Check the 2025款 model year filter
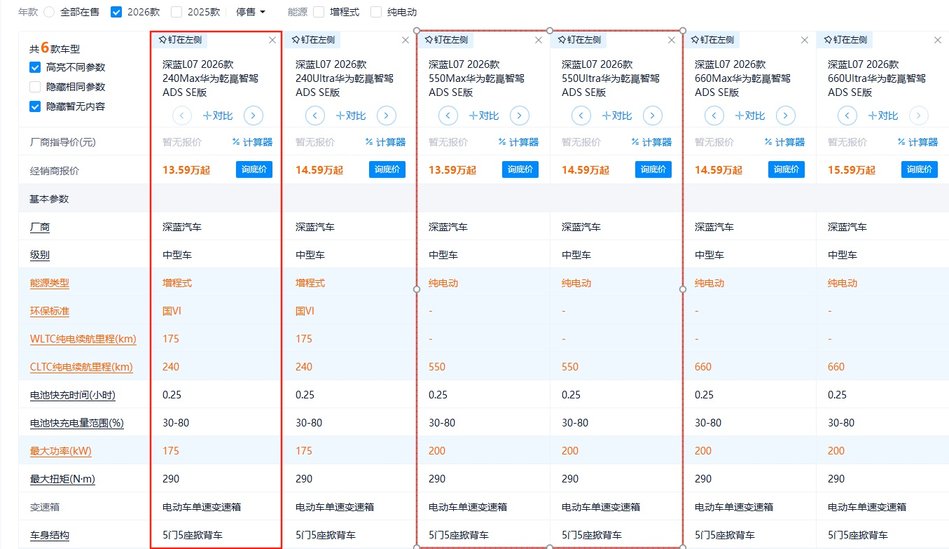 coord(177,12)
